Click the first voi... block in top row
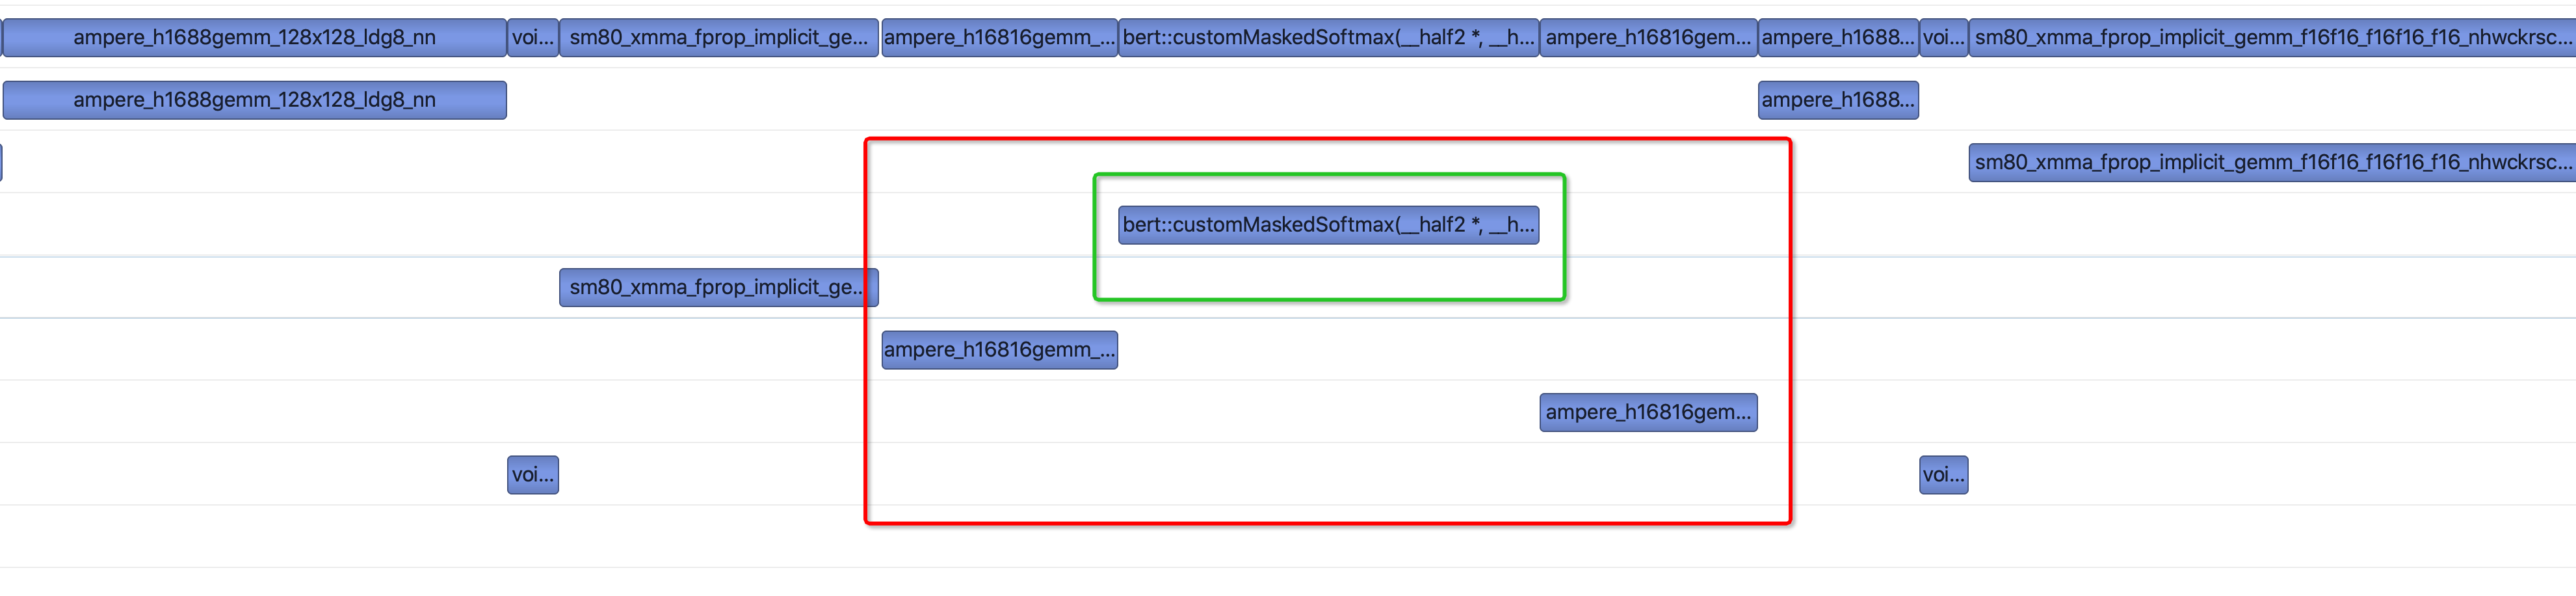 tap(532, 38)
